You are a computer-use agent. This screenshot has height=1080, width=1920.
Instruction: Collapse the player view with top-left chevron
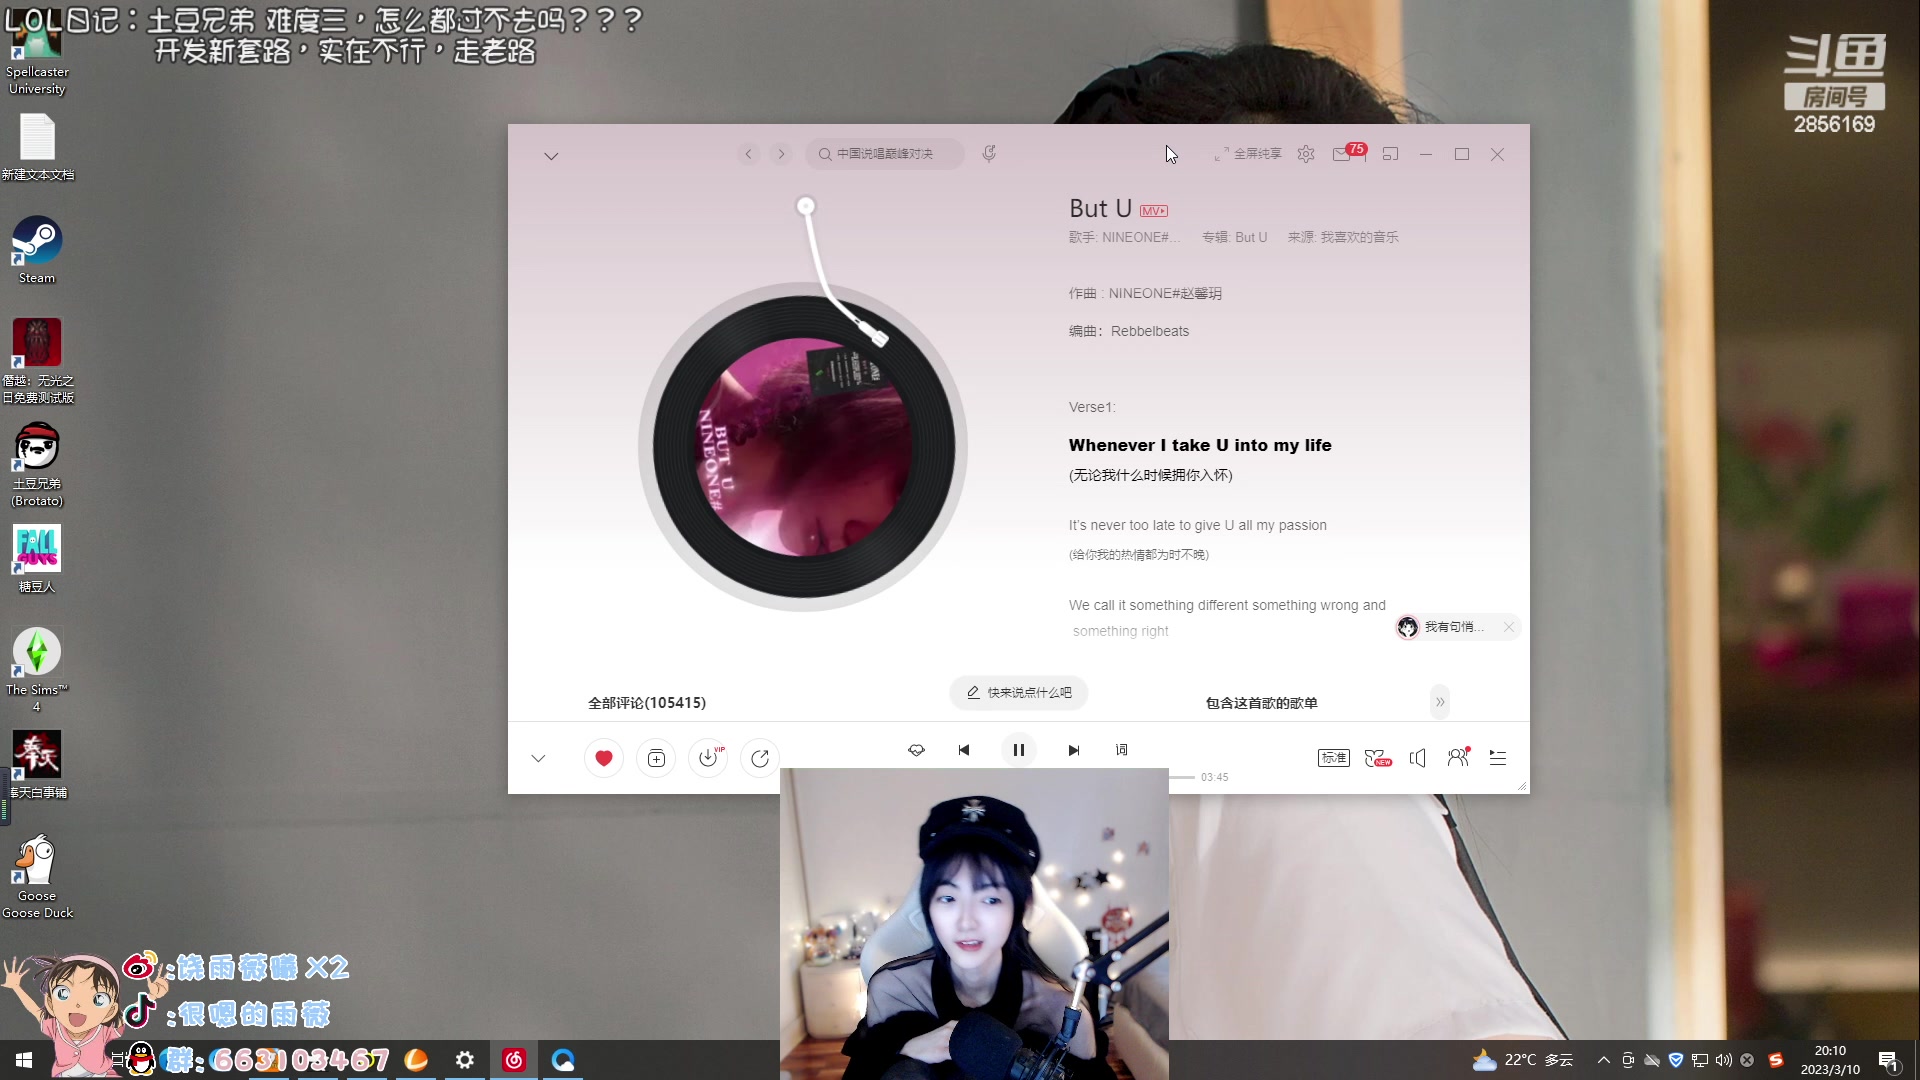coord(551,156)
